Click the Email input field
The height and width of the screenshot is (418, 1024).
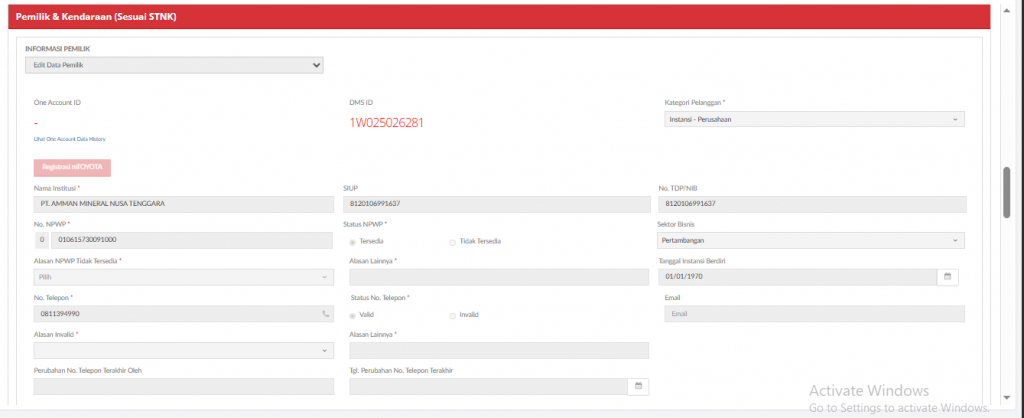tap(811, 314)
